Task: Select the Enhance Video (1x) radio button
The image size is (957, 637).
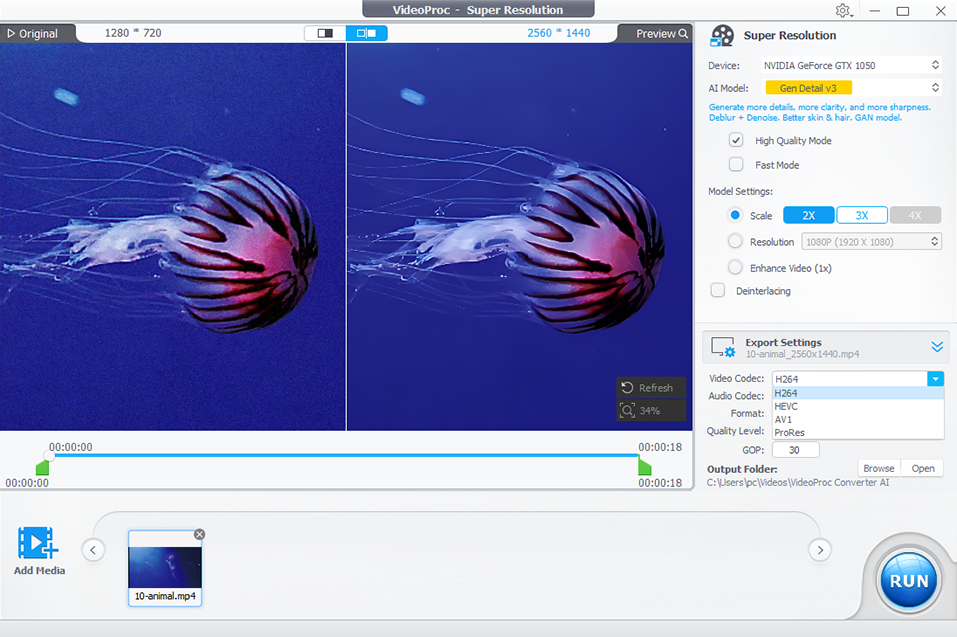Action: [x=735, y=268]
